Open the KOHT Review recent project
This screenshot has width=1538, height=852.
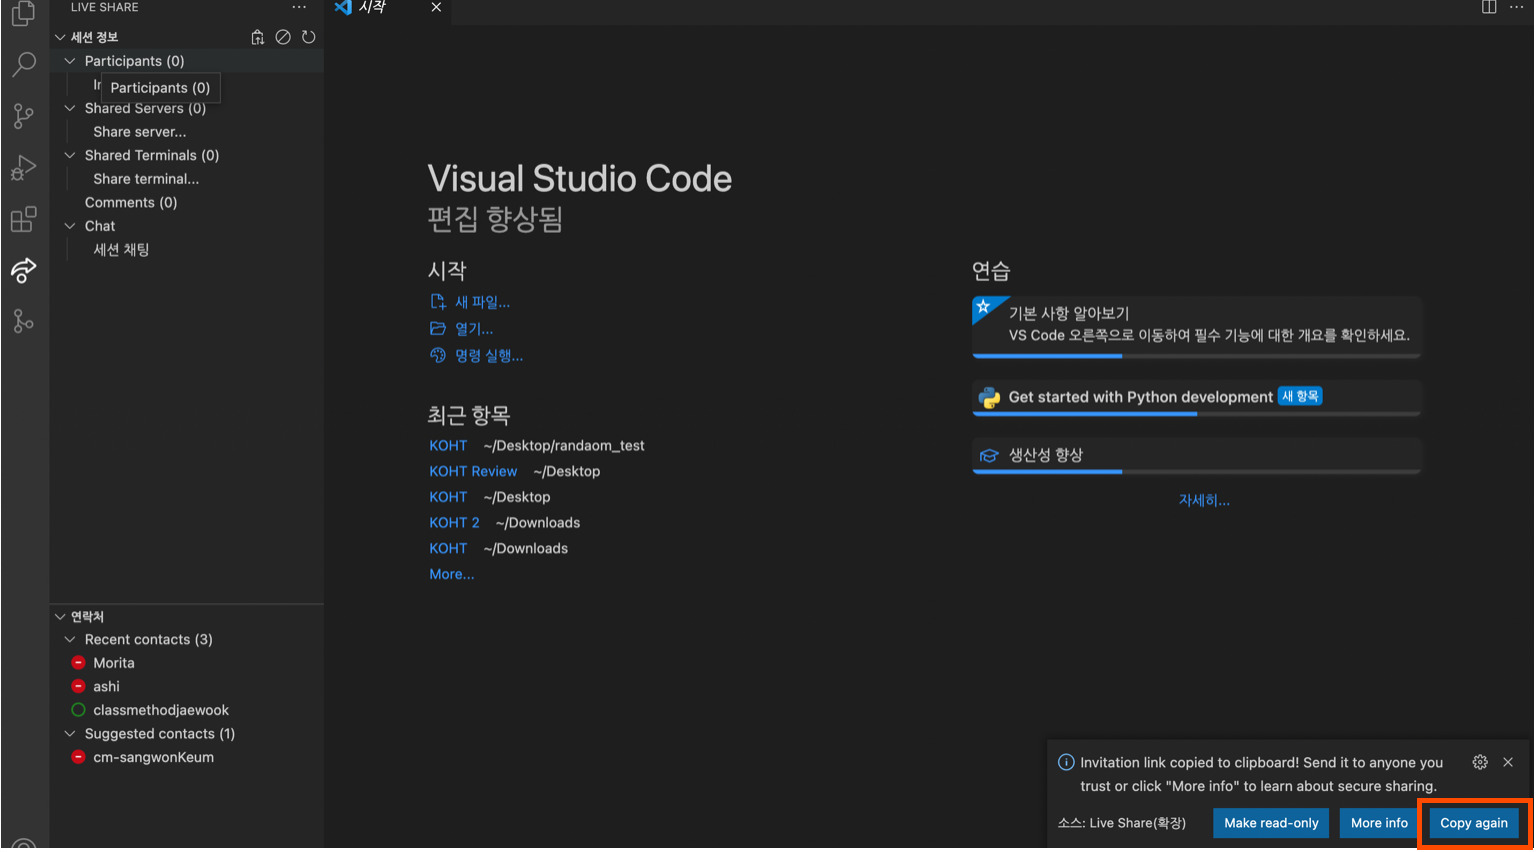(473, 470)
